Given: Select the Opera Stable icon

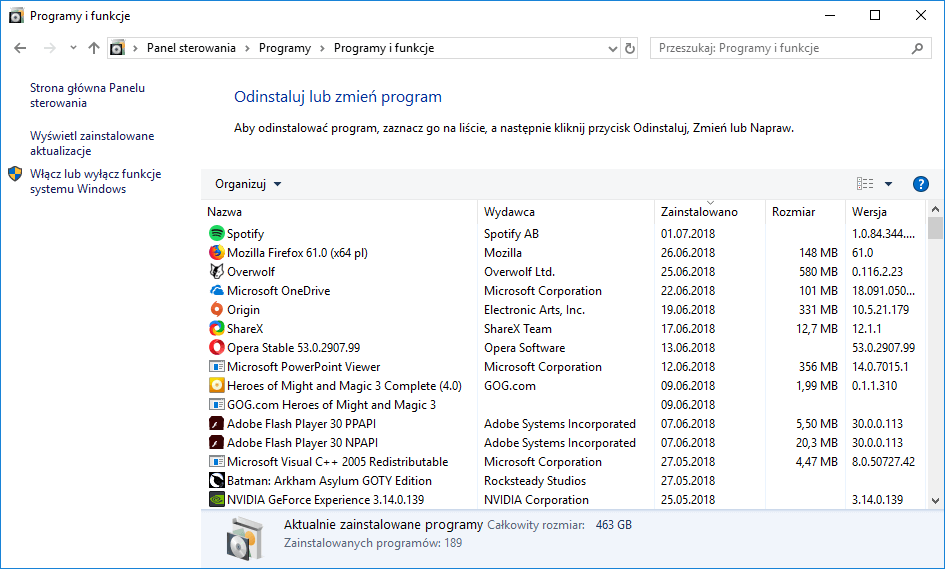Looking at the screenshot, I should click(216, 347).
